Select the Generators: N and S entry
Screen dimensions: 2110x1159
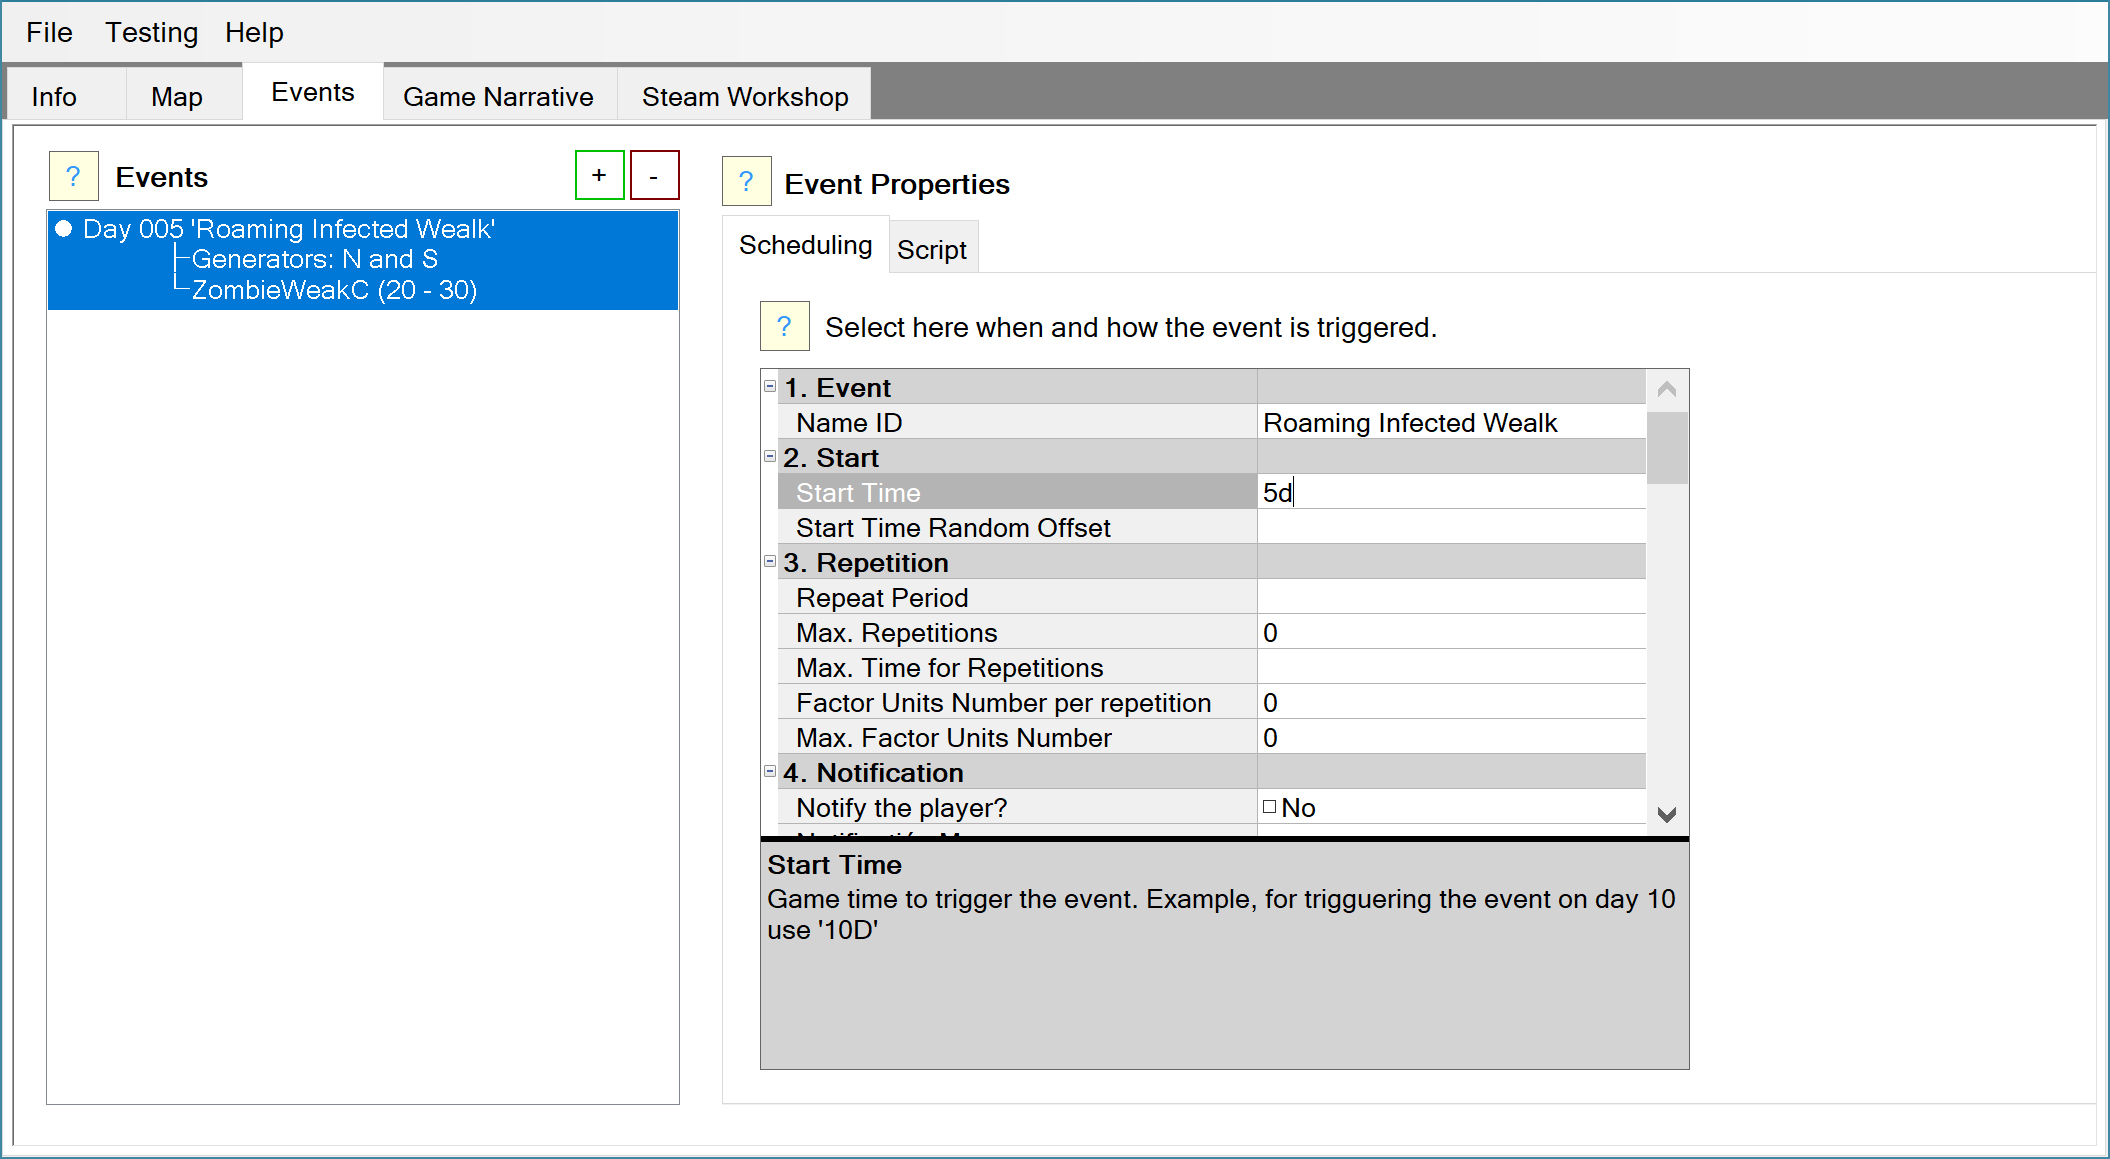click(314, 259)
